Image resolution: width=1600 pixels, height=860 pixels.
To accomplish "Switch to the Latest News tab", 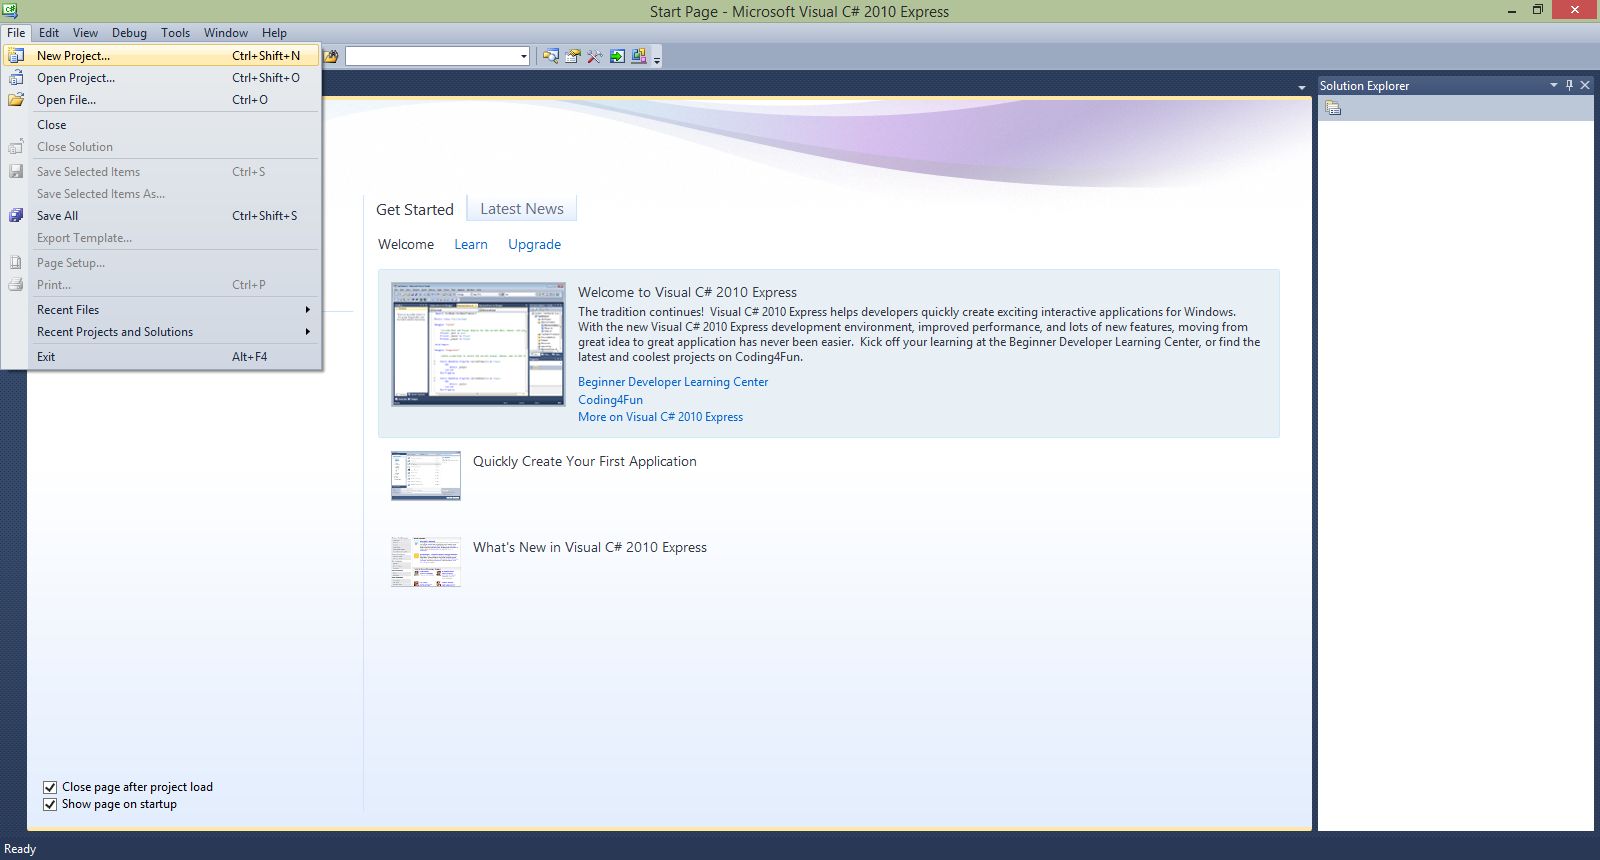I will tap(522, 208).
